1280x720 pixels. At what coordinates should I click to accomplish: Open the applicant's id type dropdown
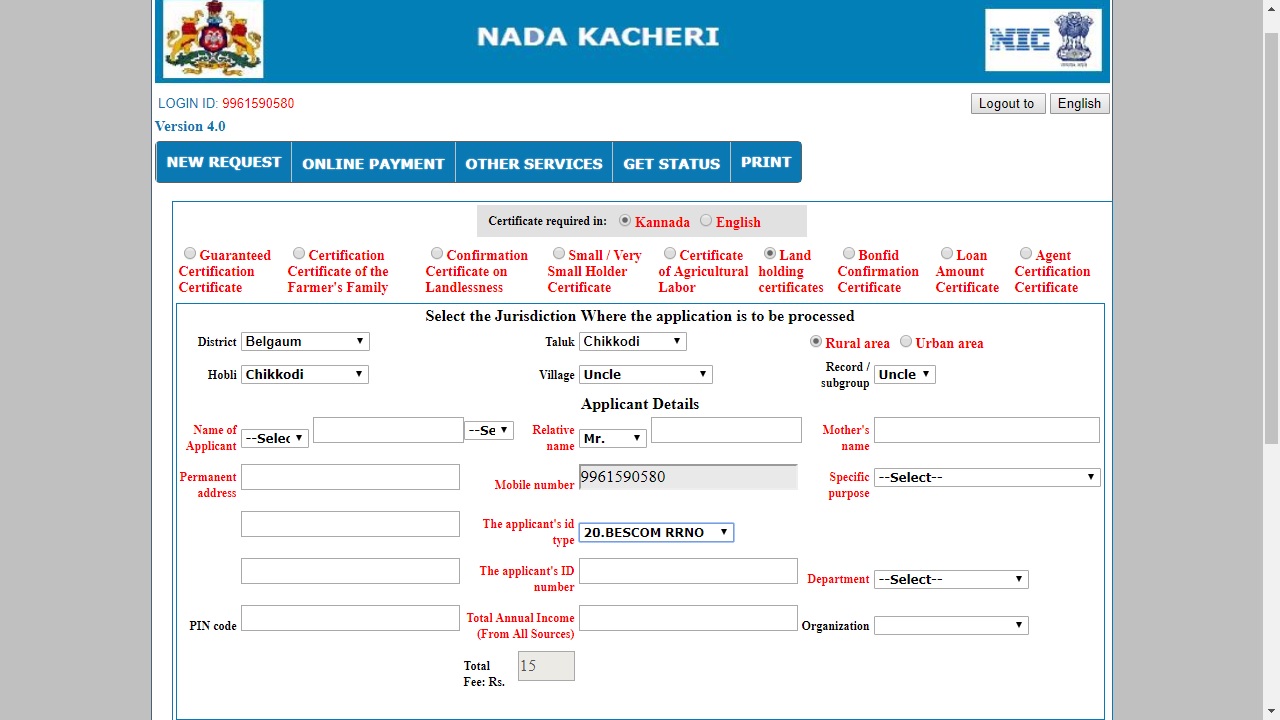[656, 532]
